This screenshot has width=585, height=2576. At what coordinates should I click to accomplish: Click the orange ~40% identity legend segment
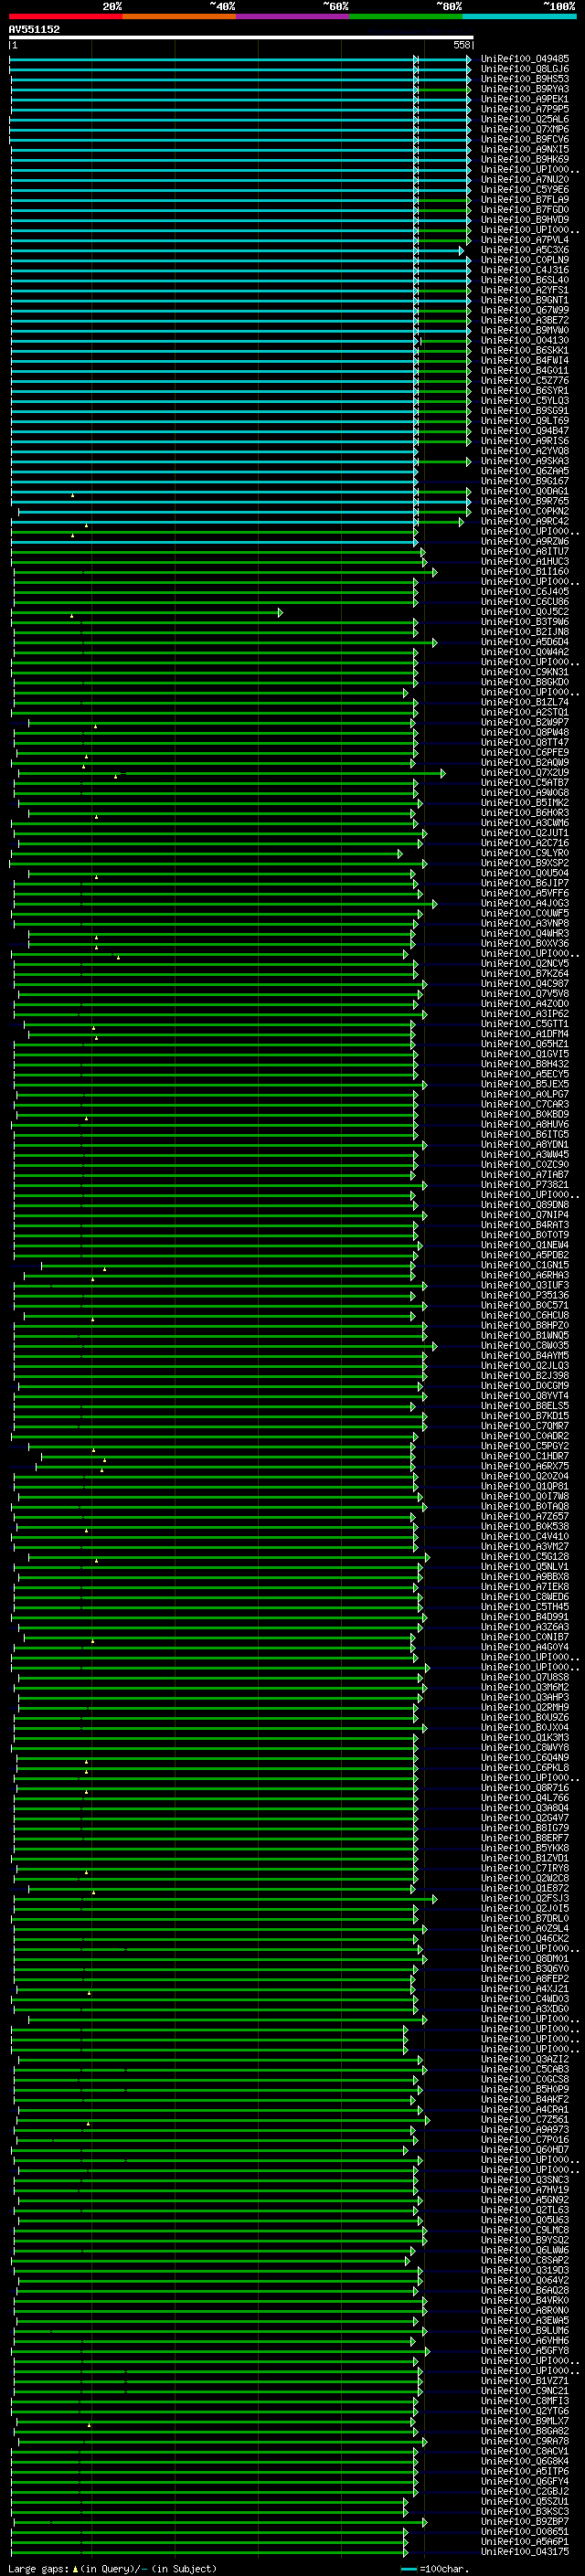[179, 16]
